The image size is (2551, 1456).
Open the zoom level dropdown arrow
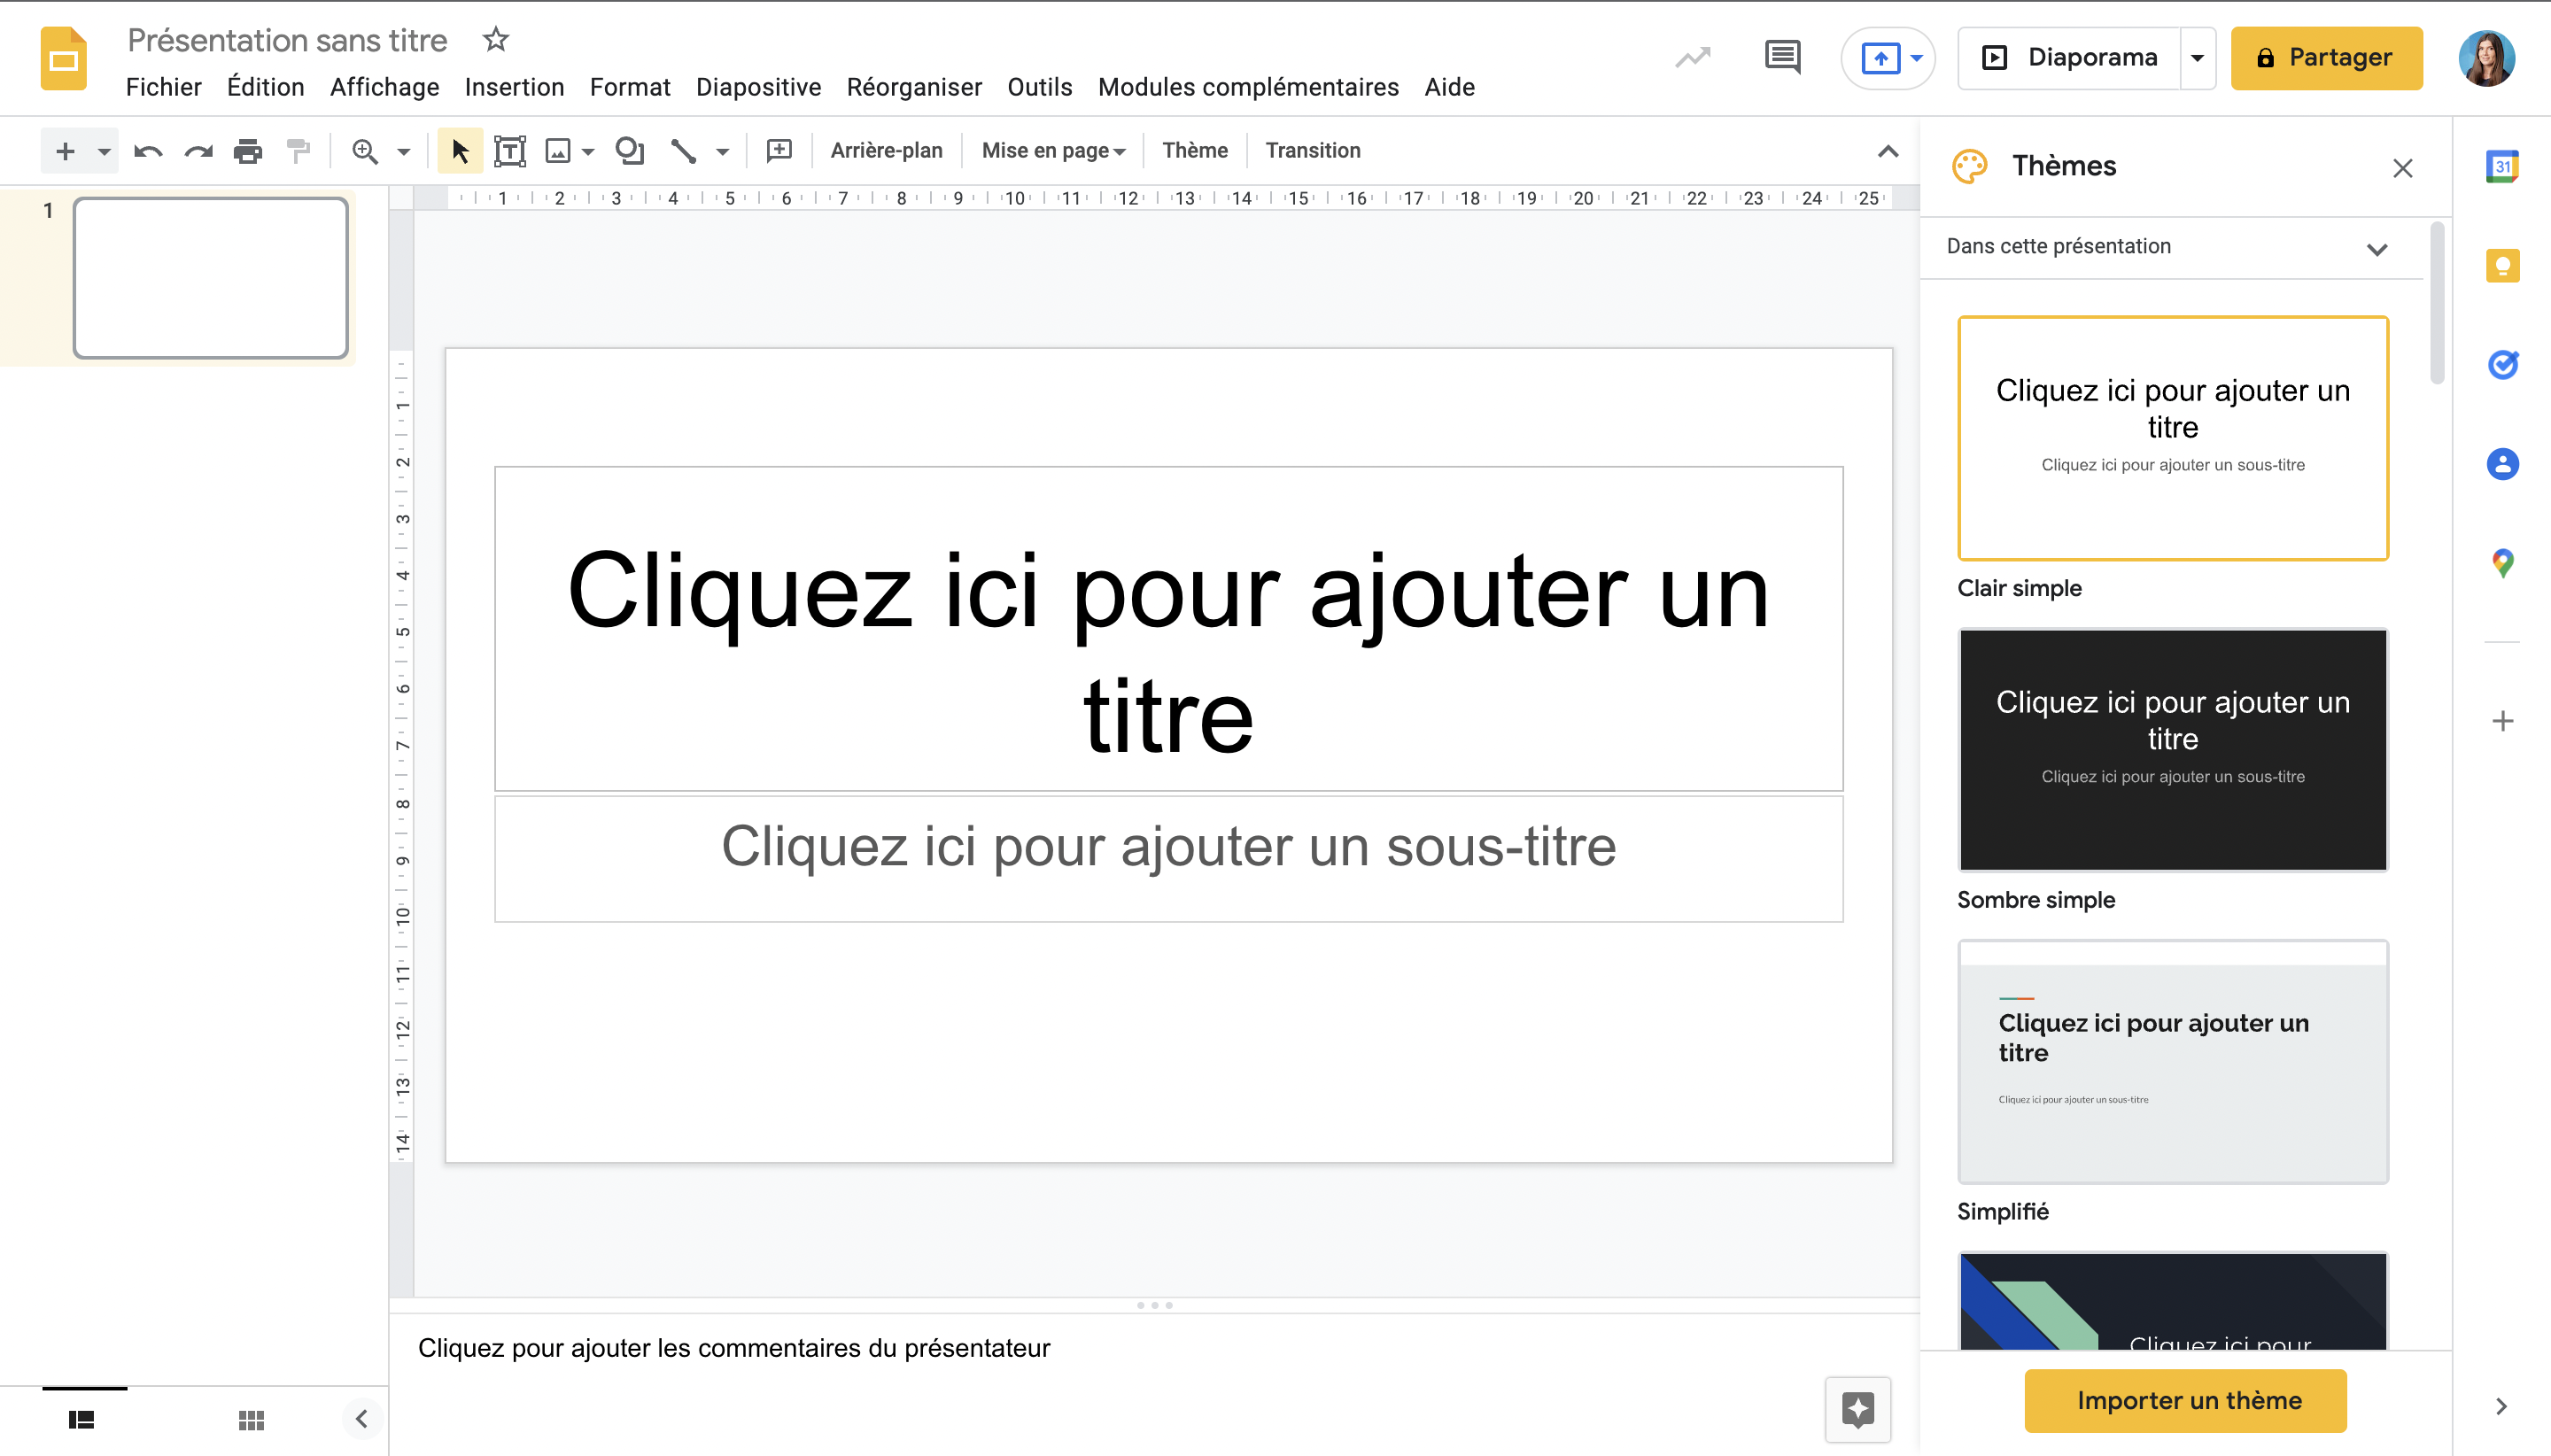[404, 152]
